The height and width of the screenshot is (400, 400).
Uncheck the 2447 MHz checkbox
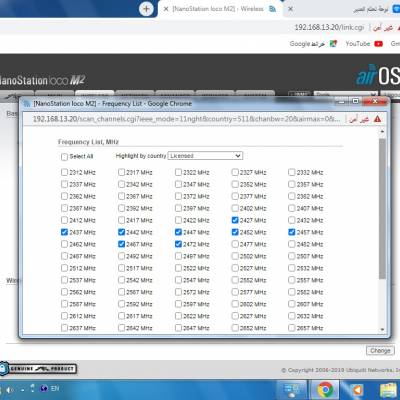[178, 232]
